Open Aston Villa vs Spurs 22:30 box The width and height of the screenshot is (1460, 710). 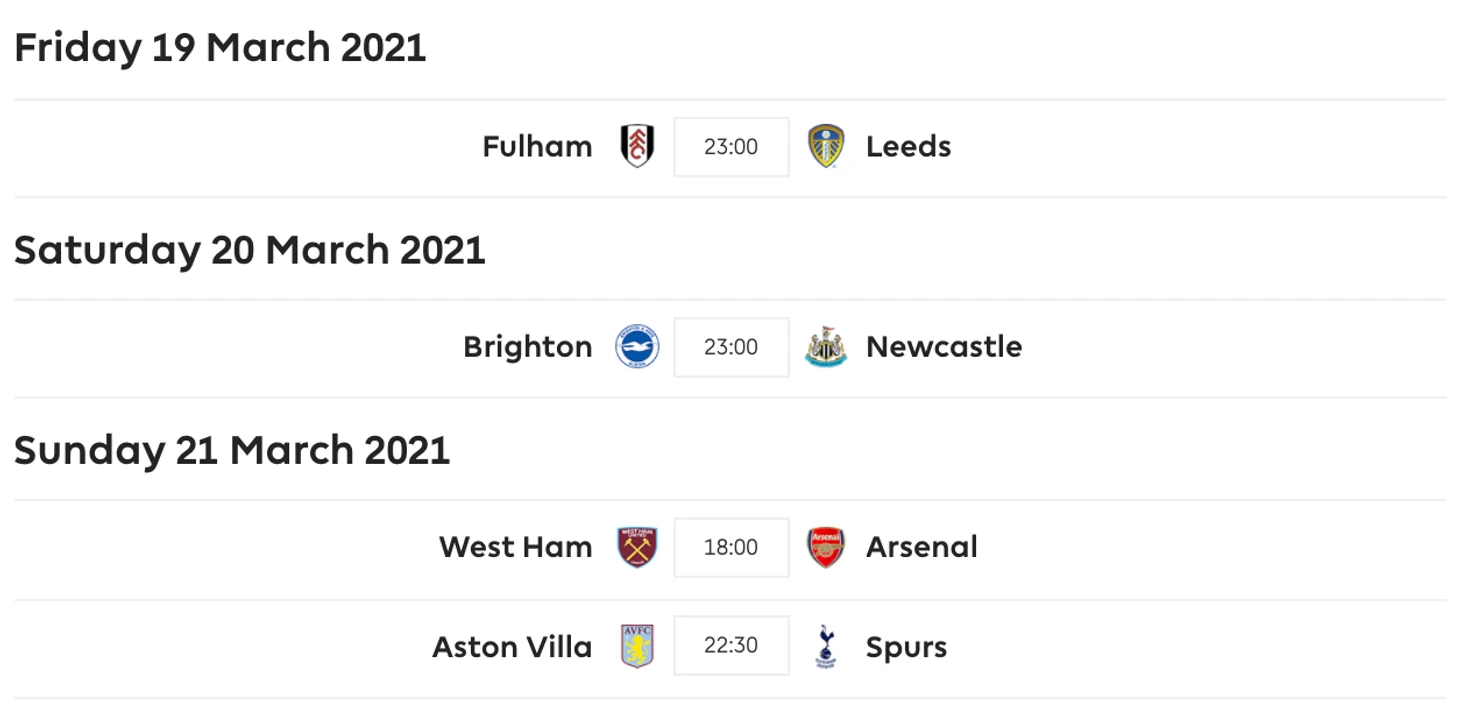click(731, 646)
